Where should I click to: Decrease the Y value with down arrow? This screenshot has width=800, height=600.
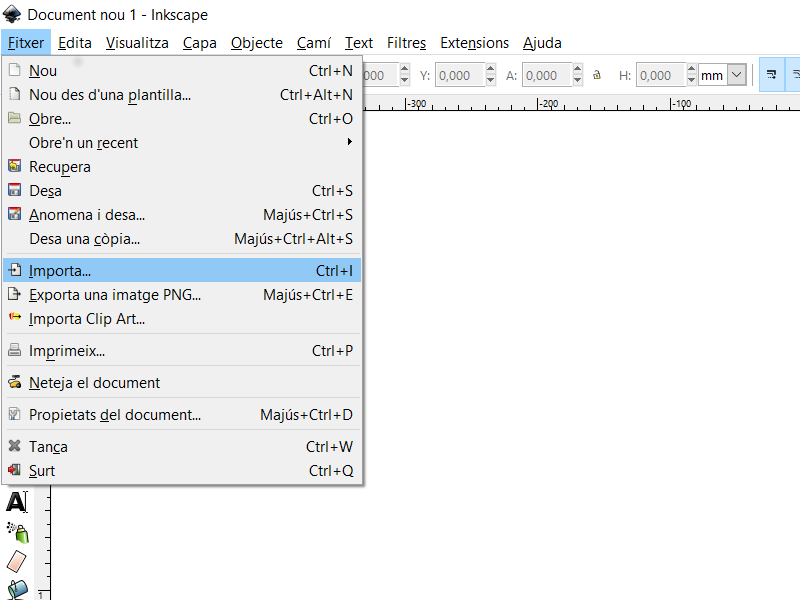click(490, 80)
